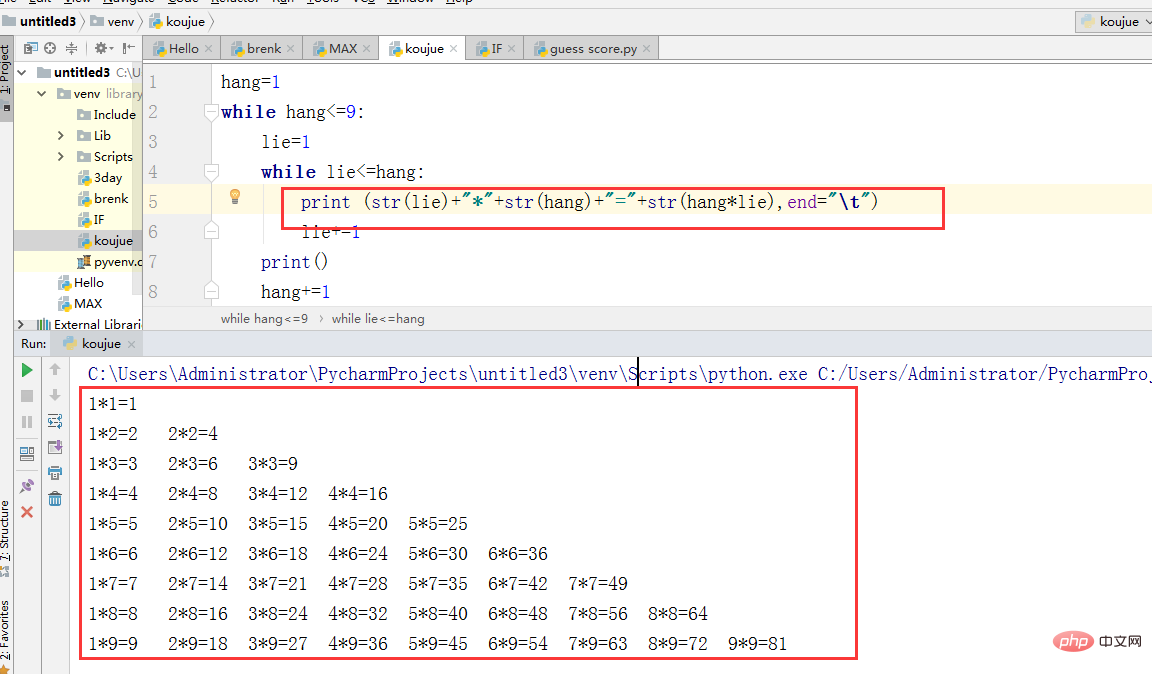
Task: Collapse all in Project tool window
Action: point(71,49)
